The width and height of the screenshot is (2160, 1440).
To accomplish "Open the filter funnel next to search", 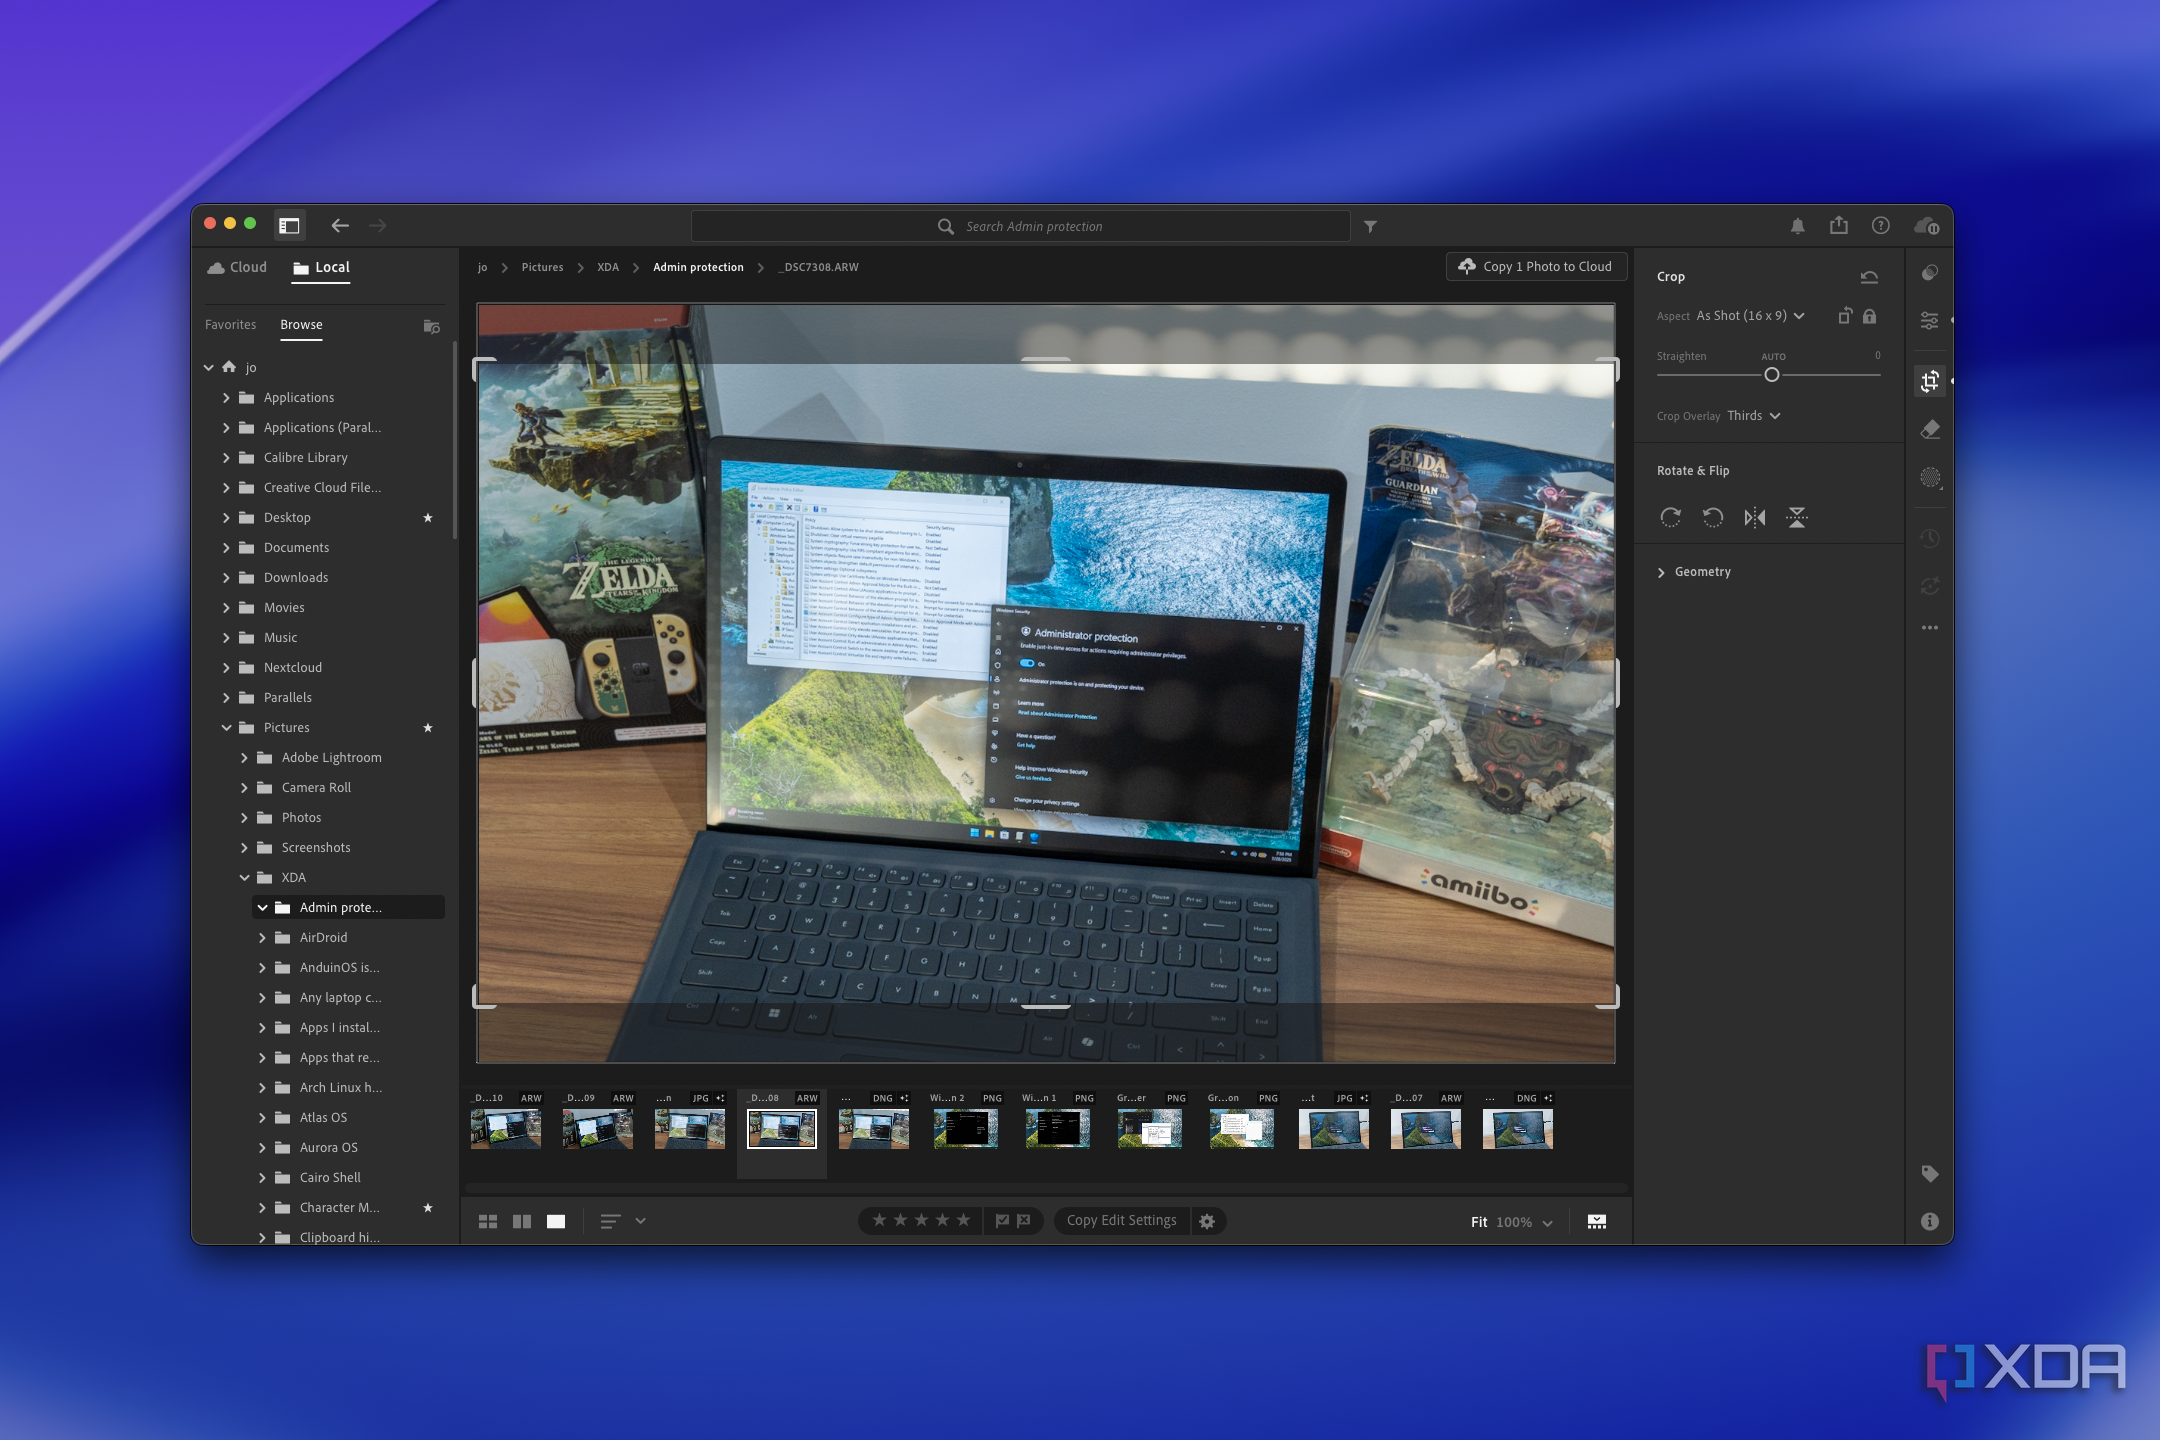I will 1370,227.
